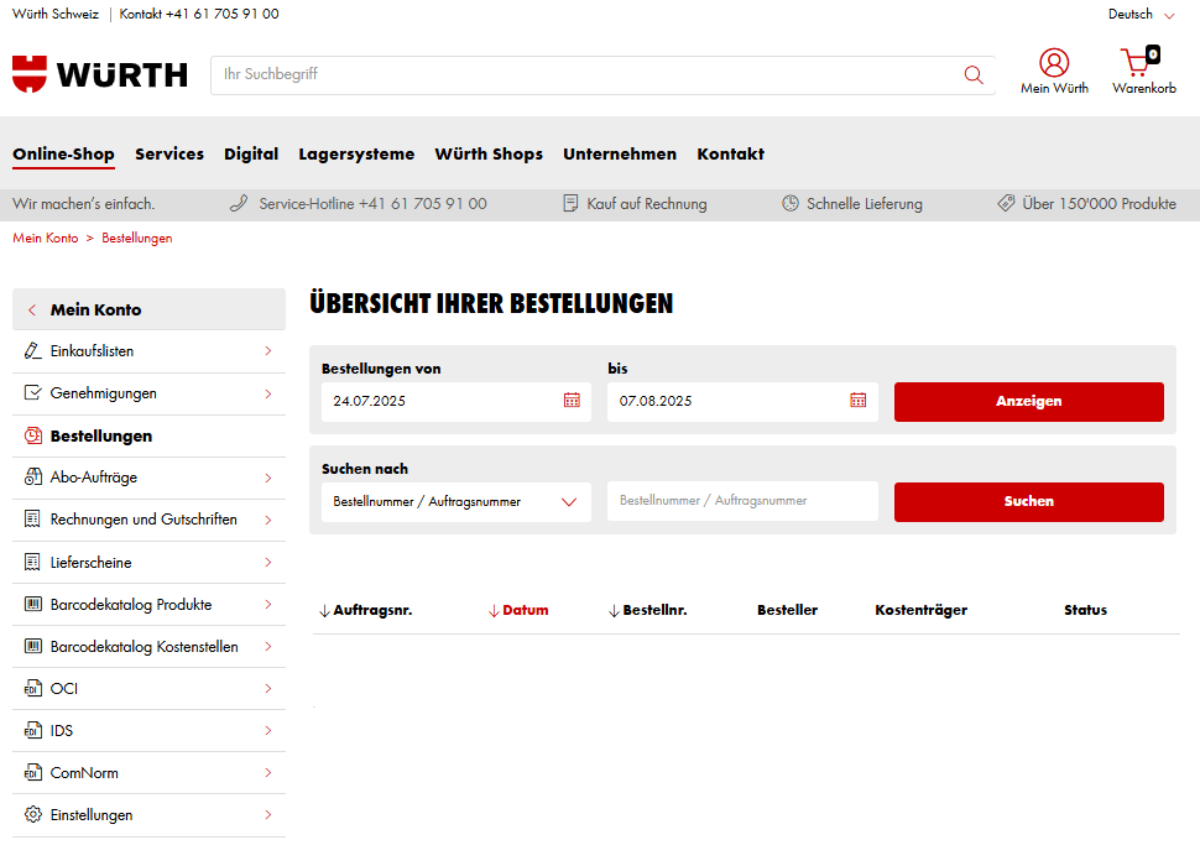Click the Abo-Aufträge icon

[x=32, y=478]
